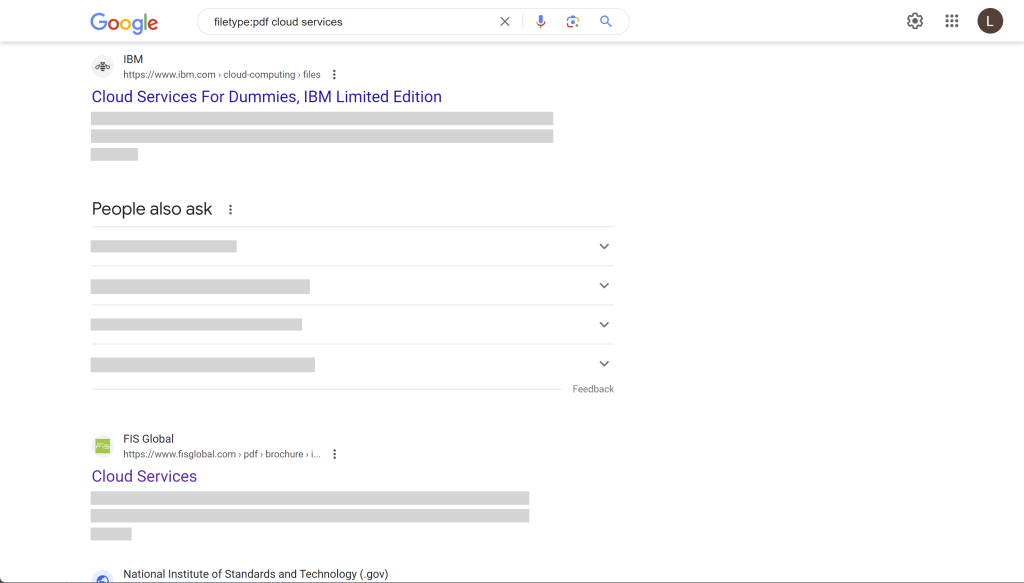
Task: Open the account profile avatar L
Action: 990,21
